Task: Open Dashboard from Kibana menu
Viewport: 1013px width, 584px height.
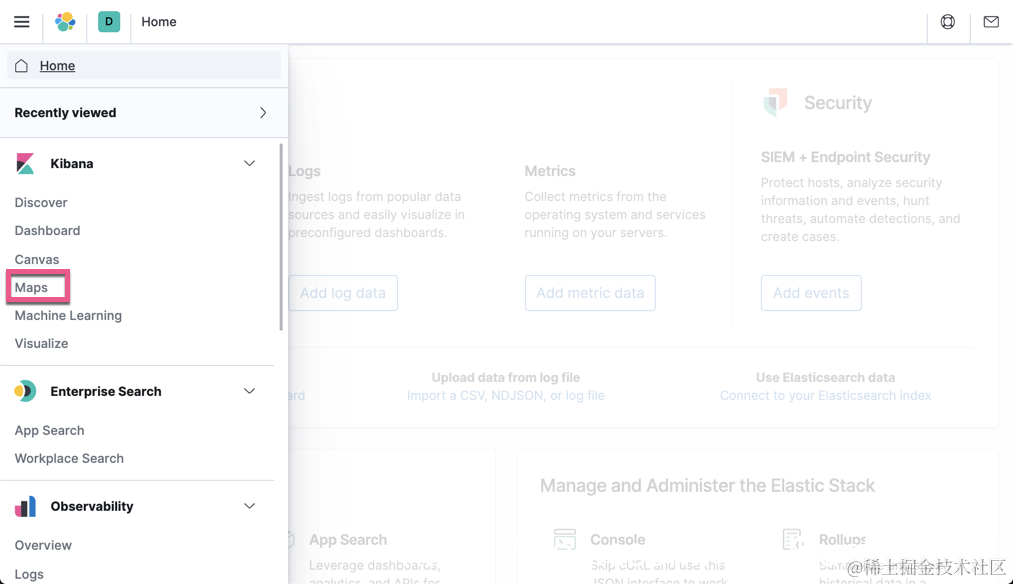Action: point(47,231)
